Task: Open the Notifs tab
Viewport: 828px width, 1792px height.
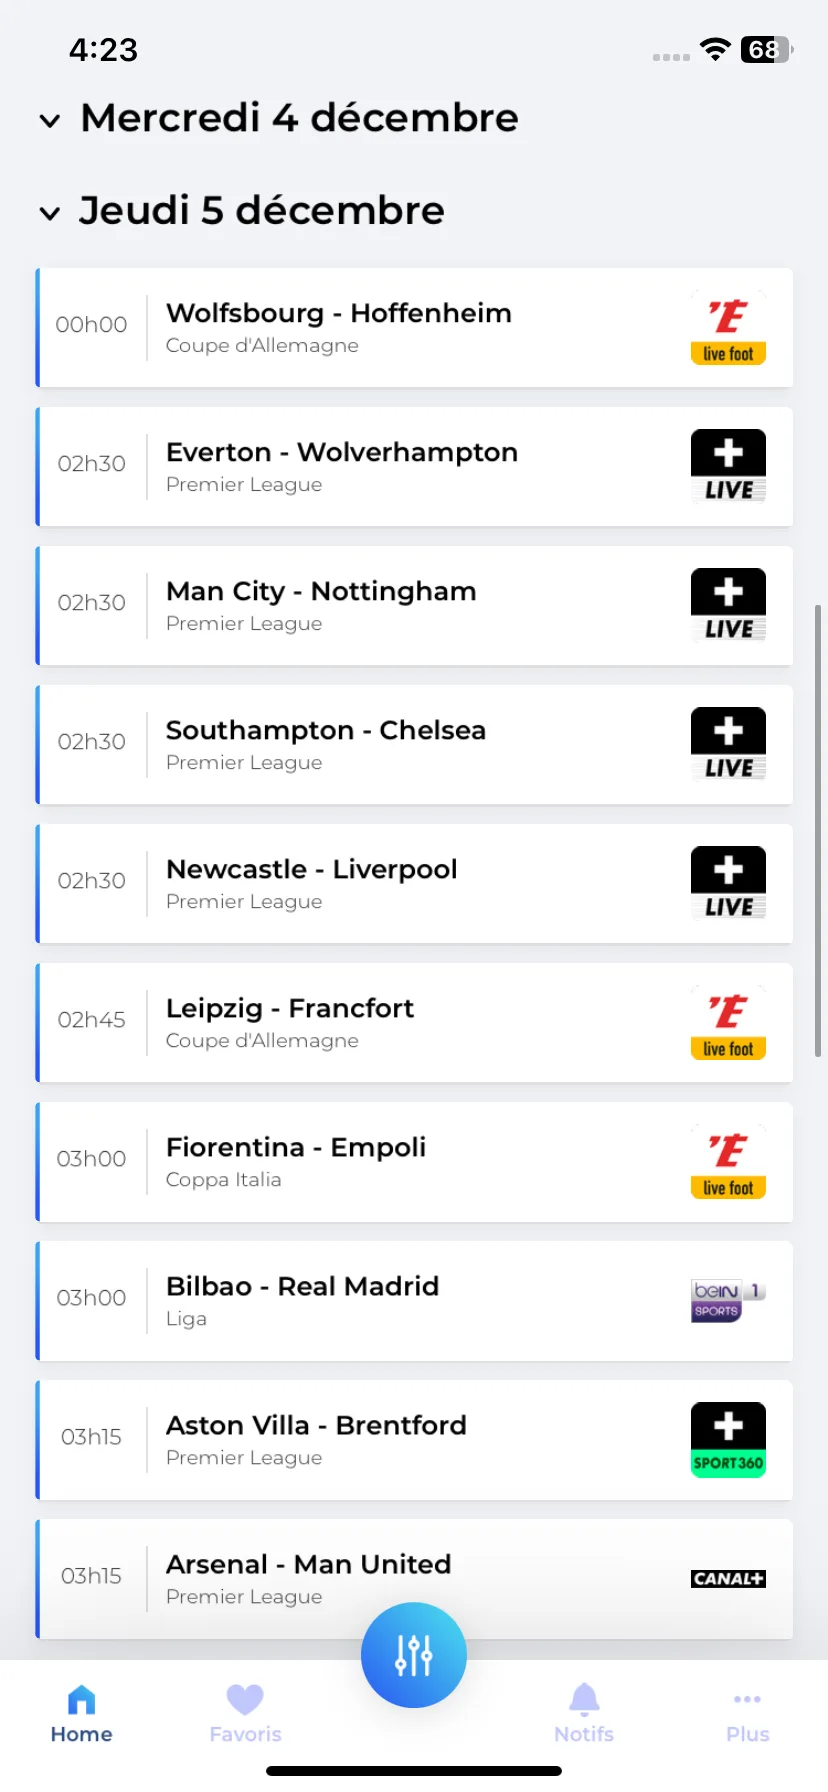Action: [x=584, y=1714]
